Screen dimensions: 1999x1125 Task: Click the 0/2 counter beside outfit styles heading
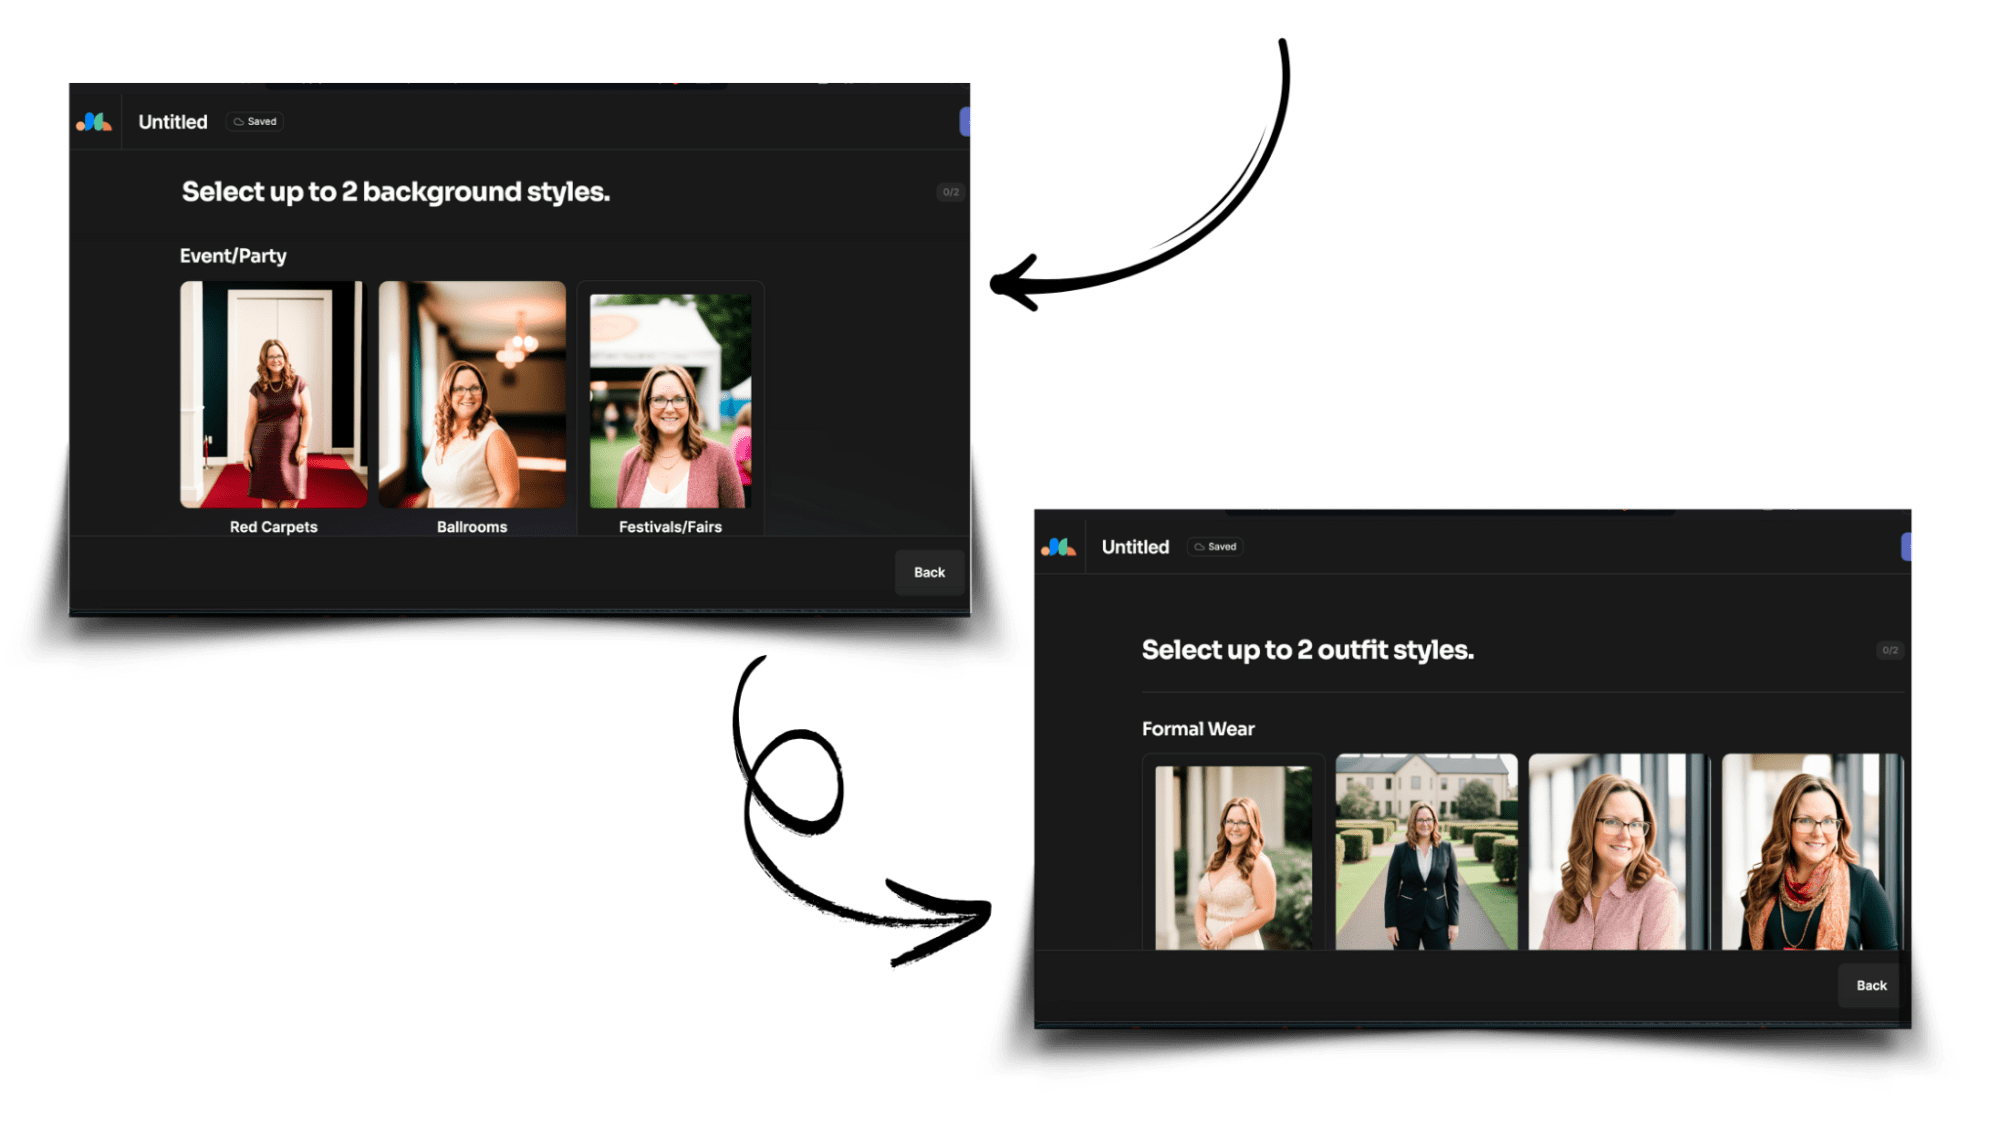click(1889, 650)
